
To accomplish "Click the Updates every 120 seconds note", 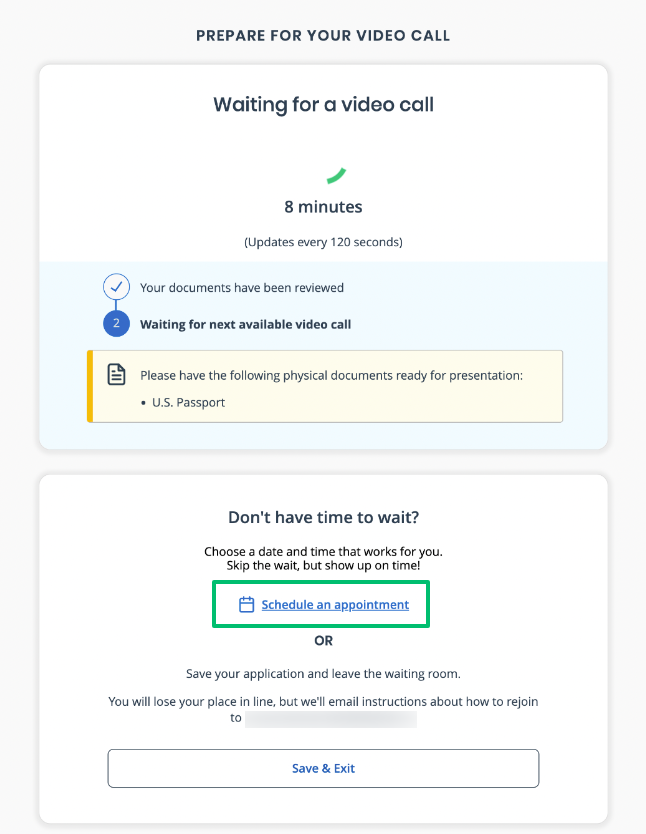I will pos(323,243).
